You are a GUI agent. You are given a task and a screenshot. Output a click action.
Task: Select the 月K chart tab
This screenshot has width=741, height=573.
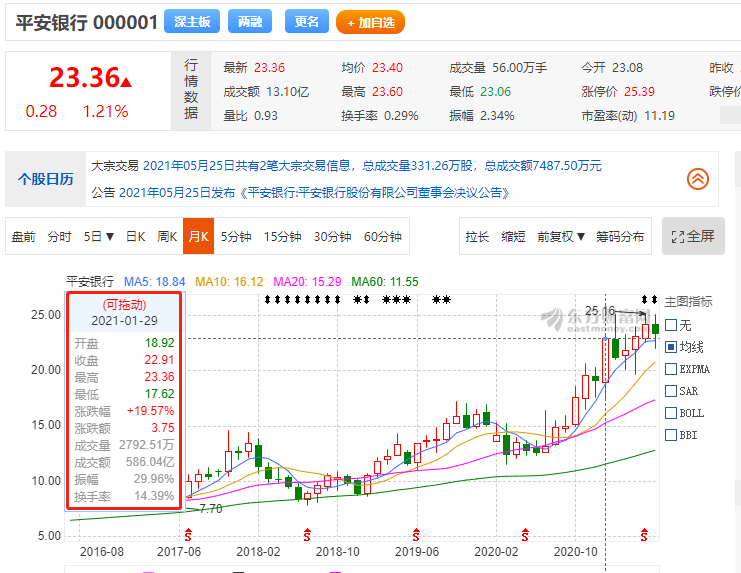point(198,236)
